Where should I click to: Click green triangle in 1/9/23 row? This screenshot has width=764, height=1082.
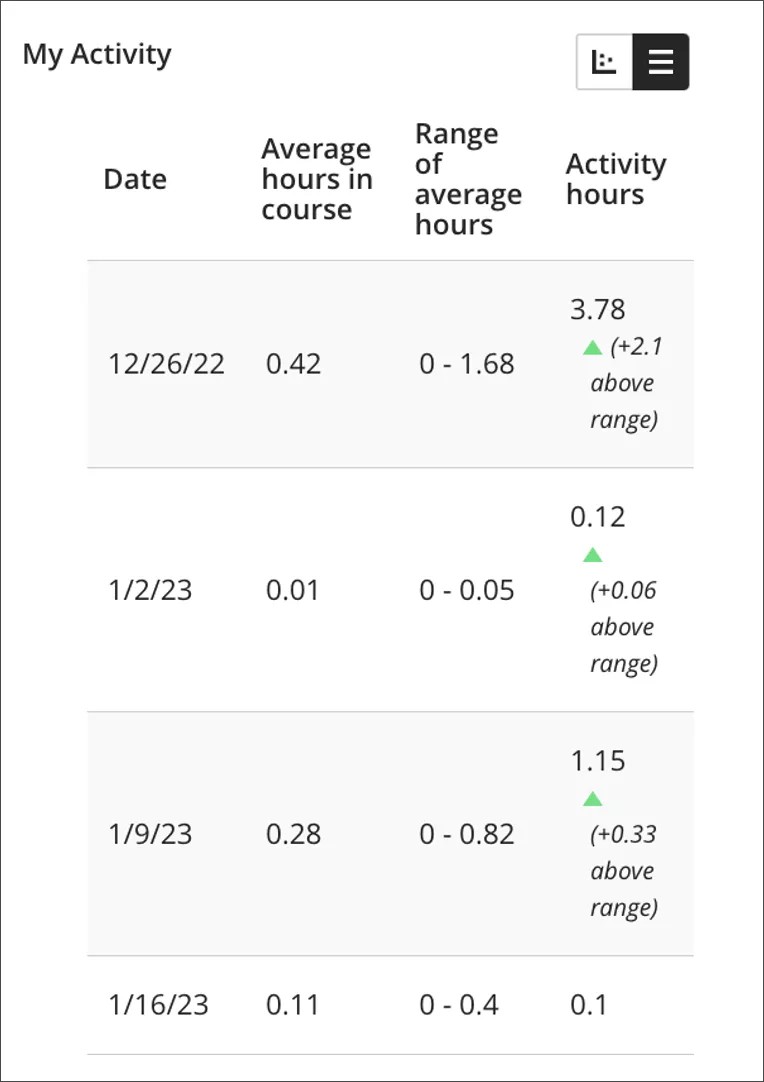[592, 799]
